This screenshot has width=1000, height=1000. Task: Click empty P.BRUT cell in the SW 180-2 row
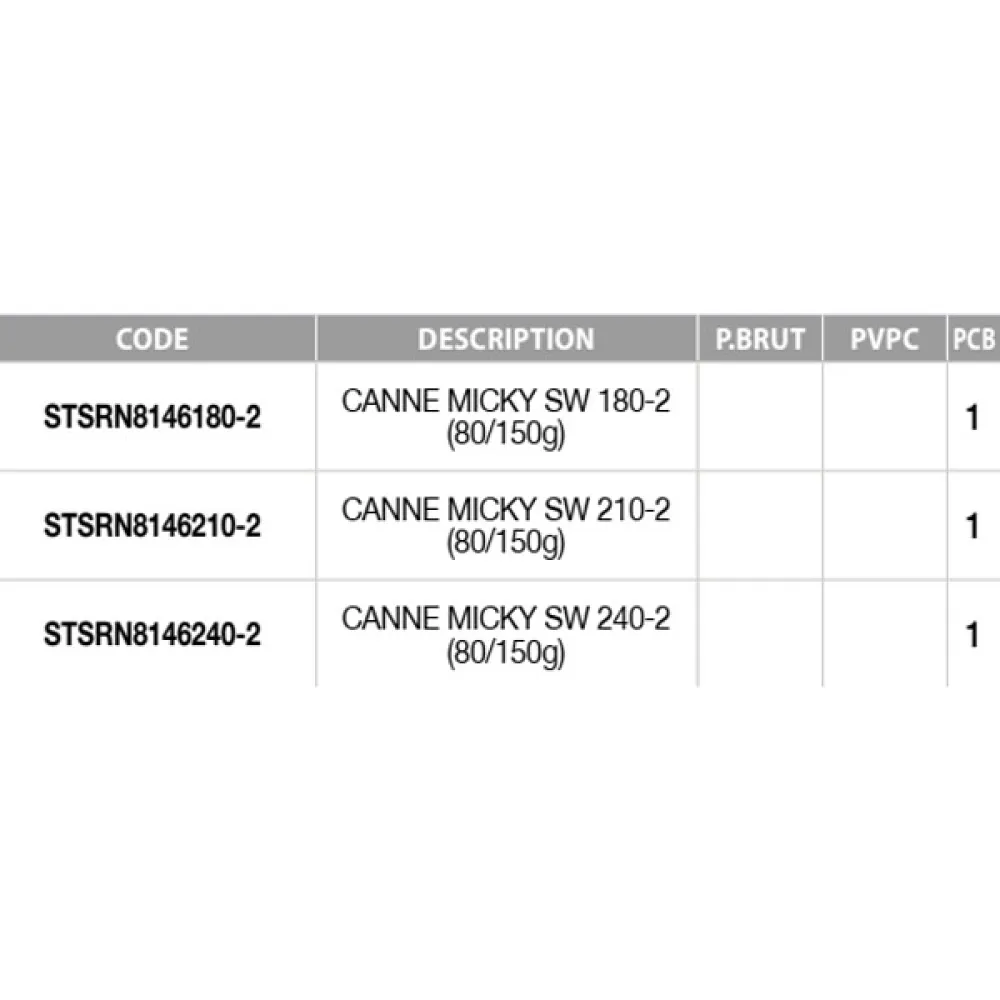[x=760, y=417]
